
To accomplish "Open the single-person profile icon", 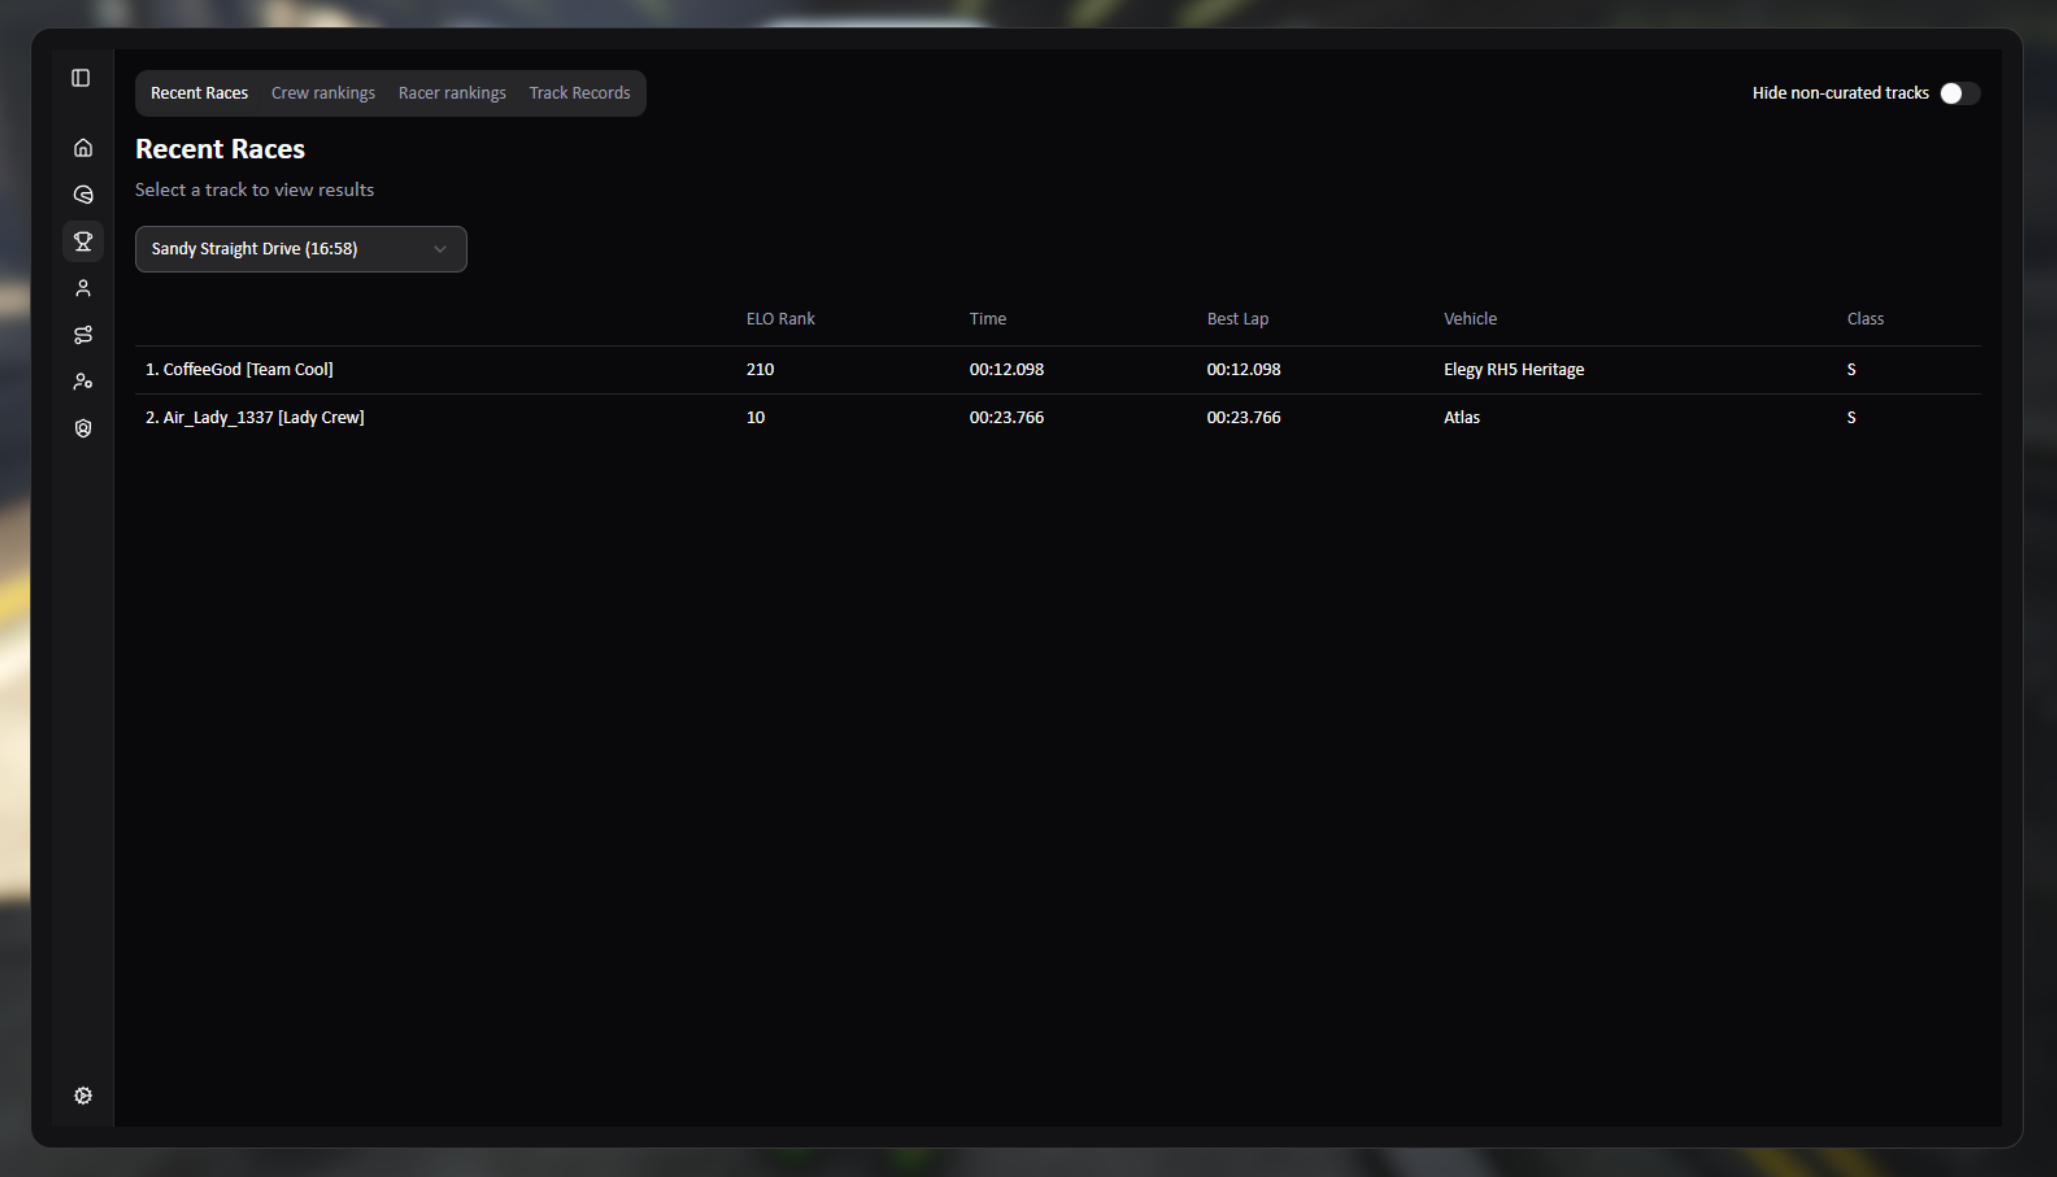I will 83,288.
